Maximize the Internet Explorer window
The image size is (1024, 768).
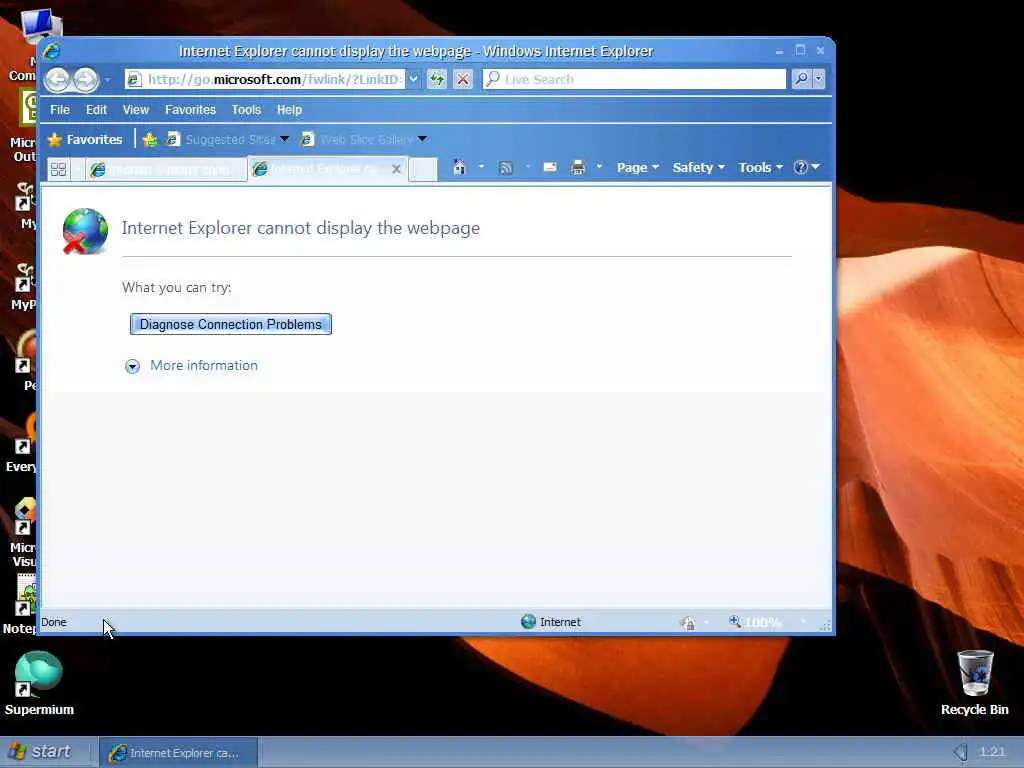[801, 50]
